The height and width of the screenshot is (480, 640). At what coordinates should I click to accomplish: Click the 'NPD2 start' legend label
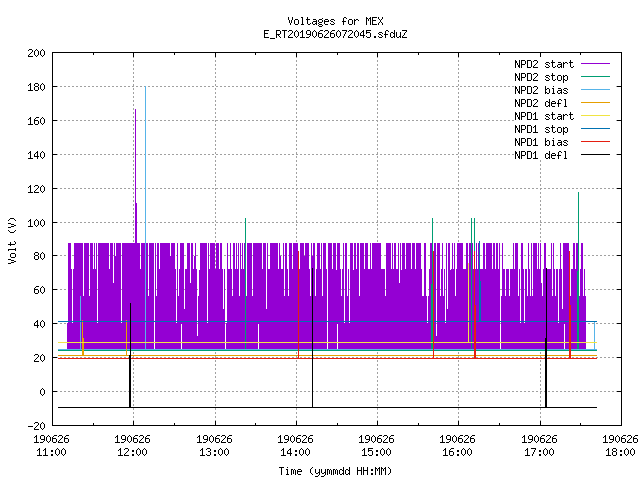pyautogui.click(x=544, y=64)
